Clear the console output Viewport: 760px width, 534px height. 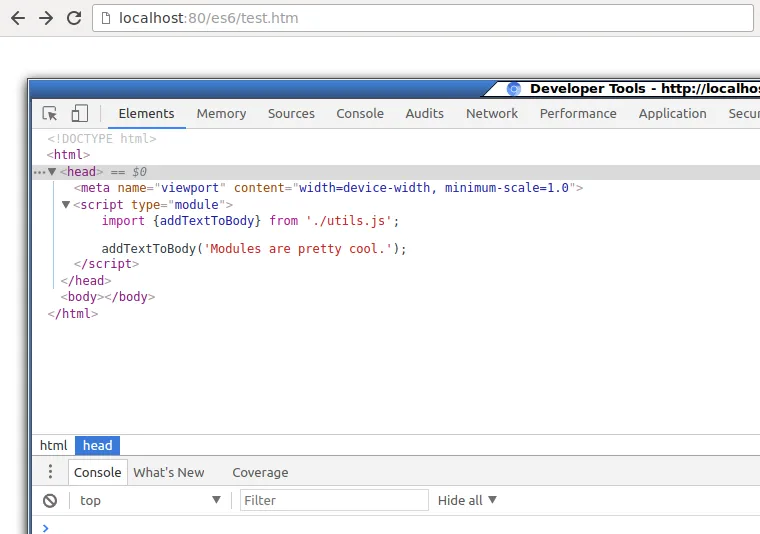point(50,501)
